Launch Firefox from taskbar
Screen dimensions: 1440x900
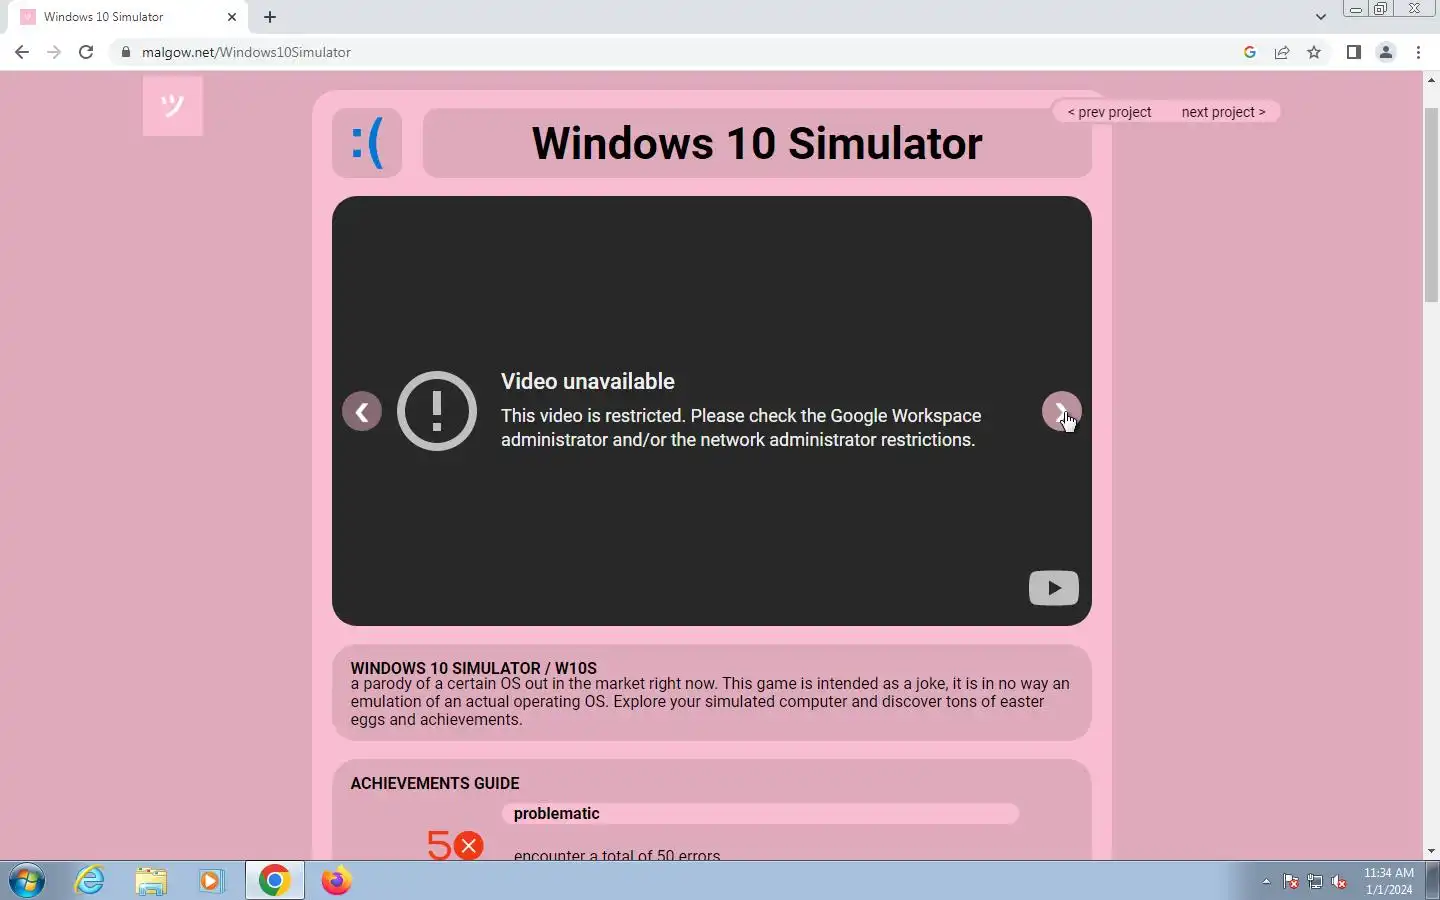[336, 881]
